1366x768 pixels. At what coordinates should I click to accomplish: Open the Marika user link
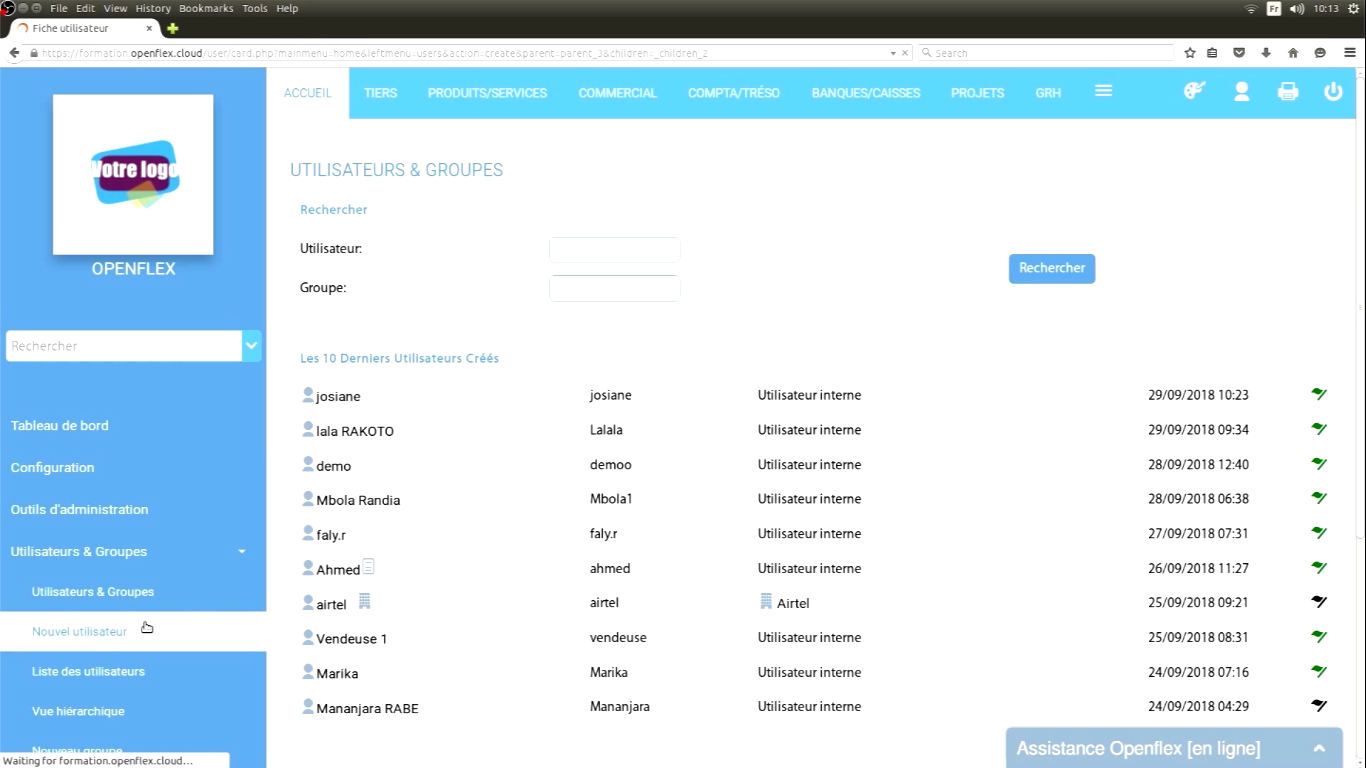337,674
